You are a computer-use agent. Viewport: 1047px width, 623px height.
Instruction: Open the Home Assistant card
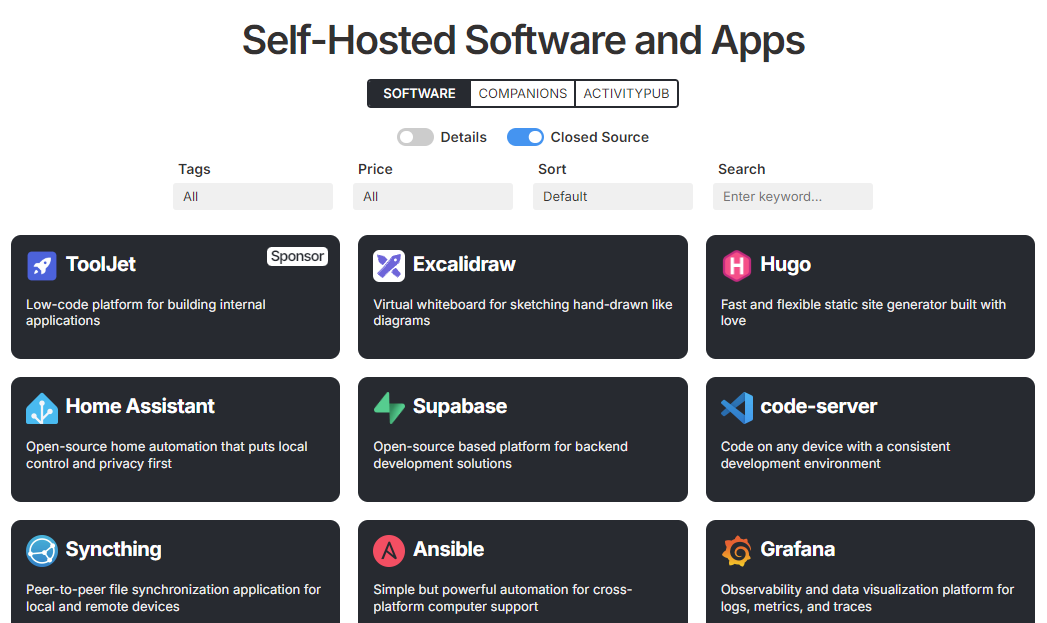175,439
